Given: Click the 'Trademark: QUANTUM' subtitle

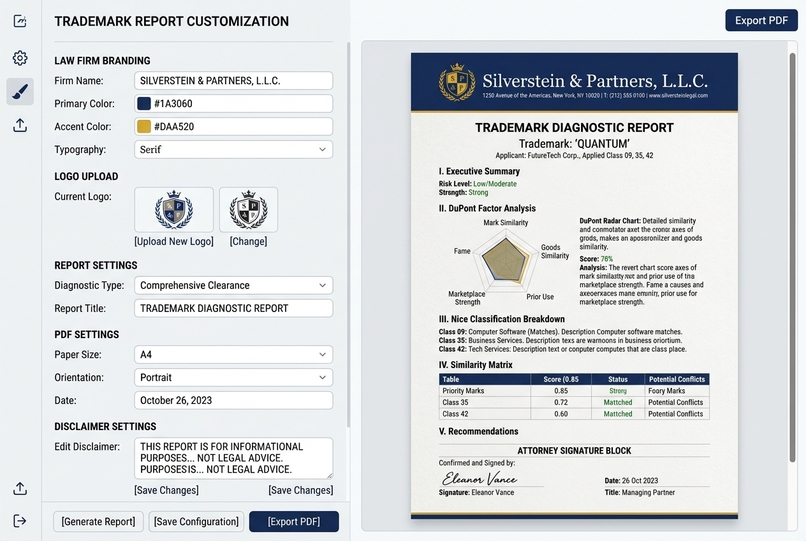Looking at the screenshot, I should (574, 144).
